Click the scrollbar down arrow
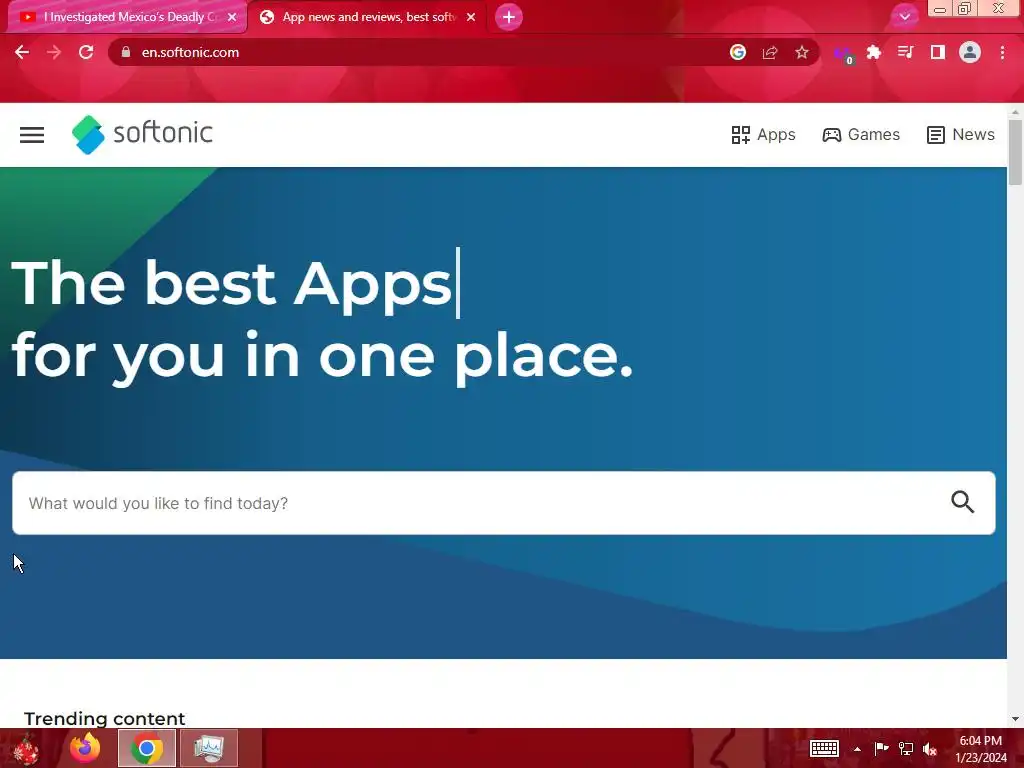The image size is (1024, 768). pyautogui.click(x=1015, y=719)
